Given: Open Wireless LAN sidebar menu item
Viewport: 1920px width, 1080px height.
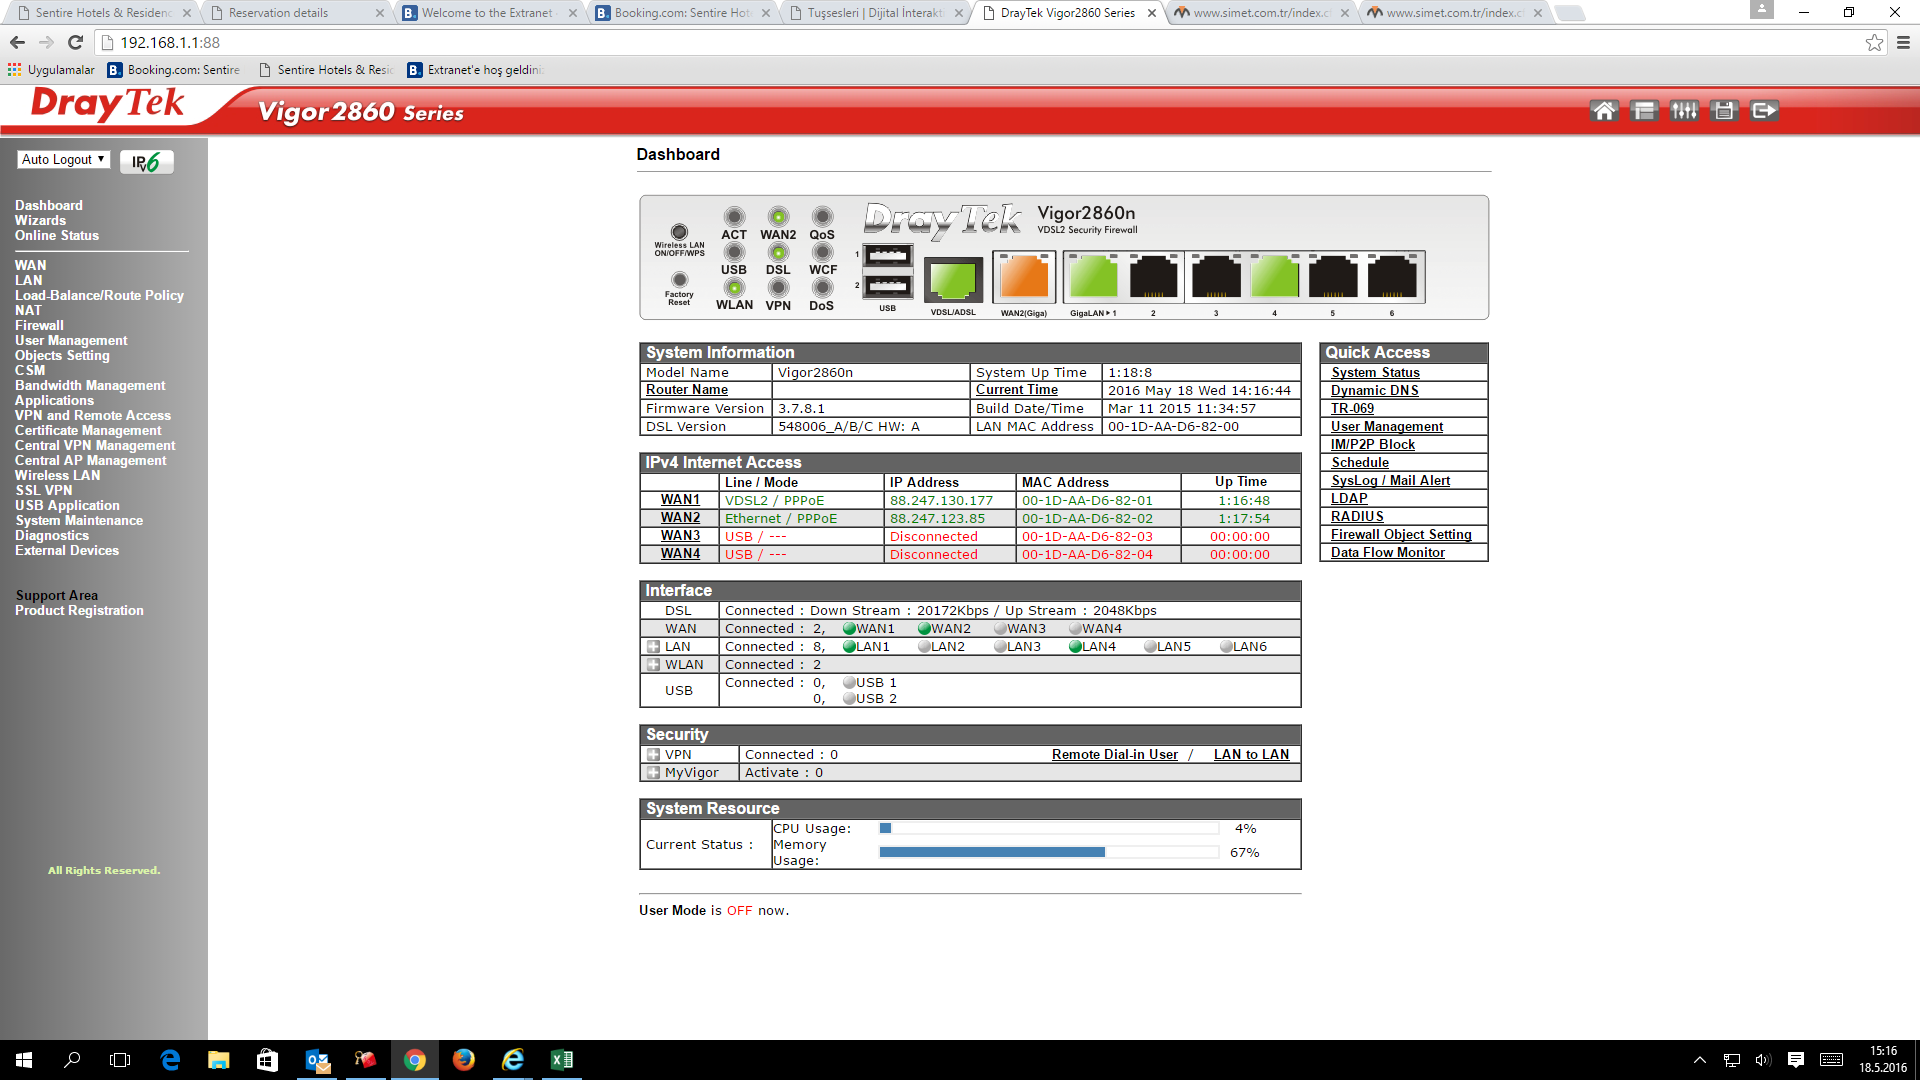Looking at the screenshot, I should pyautogui.click(x=57, y=476).
